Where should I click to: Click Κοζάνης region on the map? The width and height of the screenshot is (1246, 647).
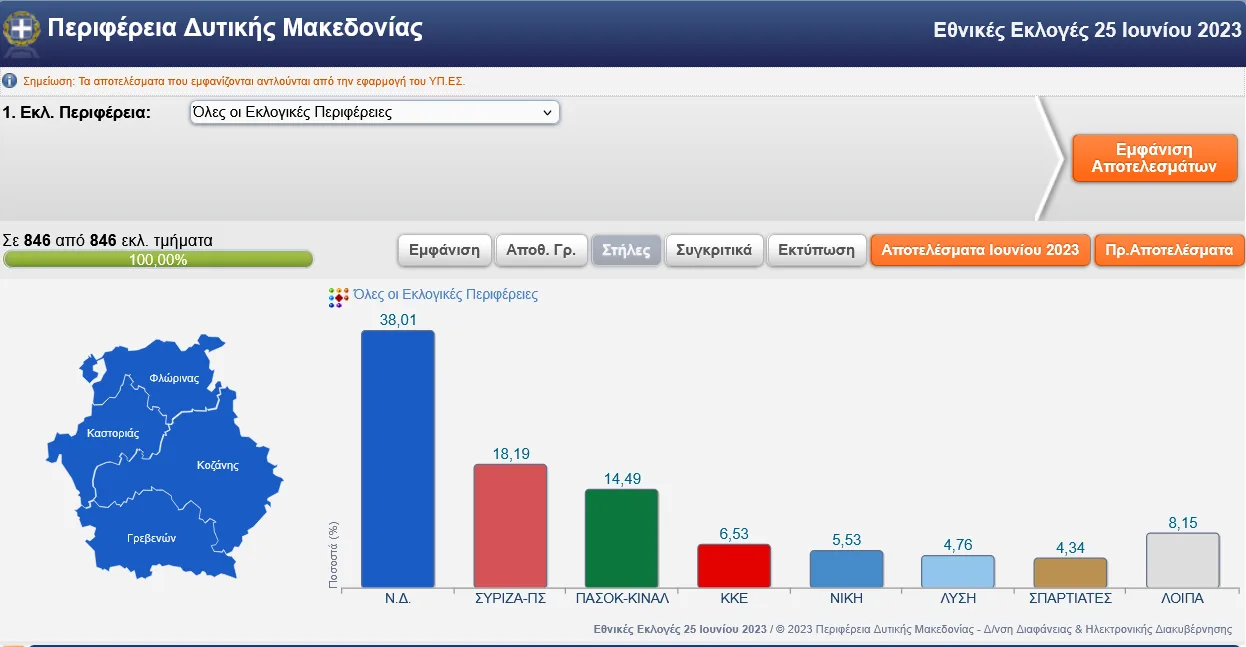(217, 465)
